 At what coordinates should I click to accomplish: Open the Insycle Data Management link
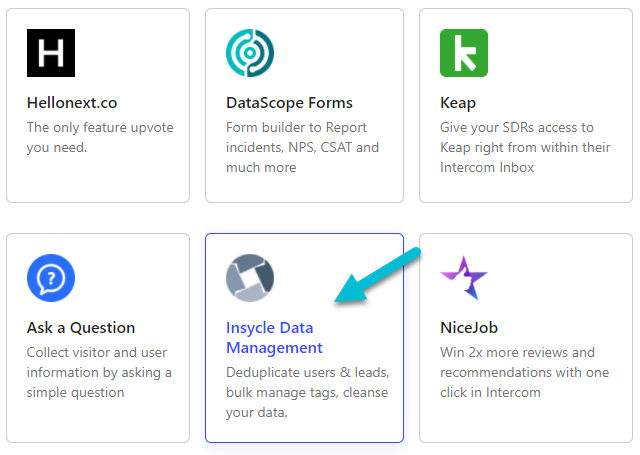click(274, 337)
